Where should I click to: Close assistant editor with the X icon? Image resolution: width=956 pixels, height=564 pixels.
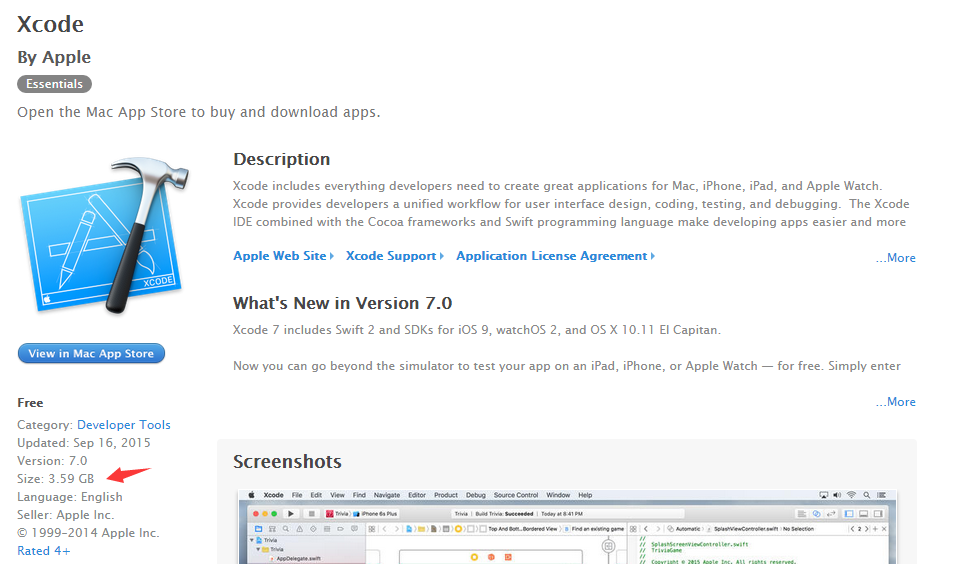click(x=884, y=529)
